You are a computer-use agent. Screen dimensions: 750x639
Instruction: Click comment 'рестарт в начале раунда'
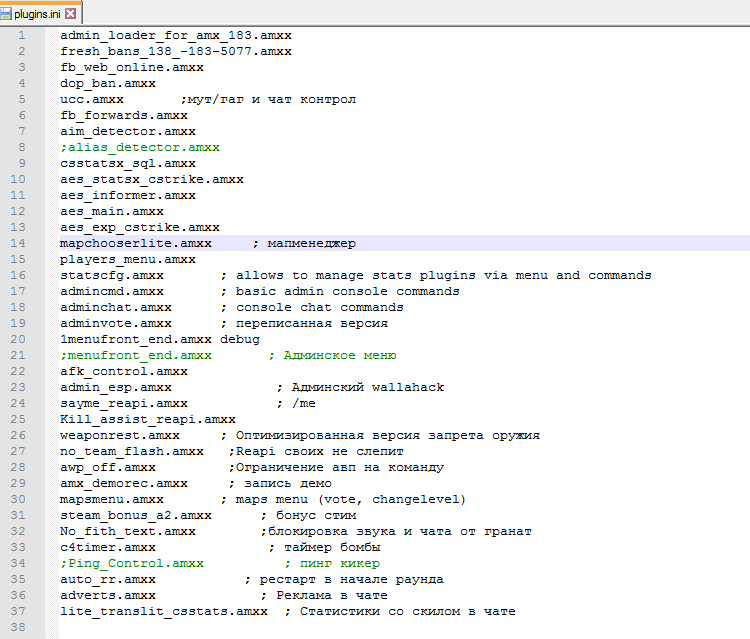pyautogui.click(x=352, y=579)
